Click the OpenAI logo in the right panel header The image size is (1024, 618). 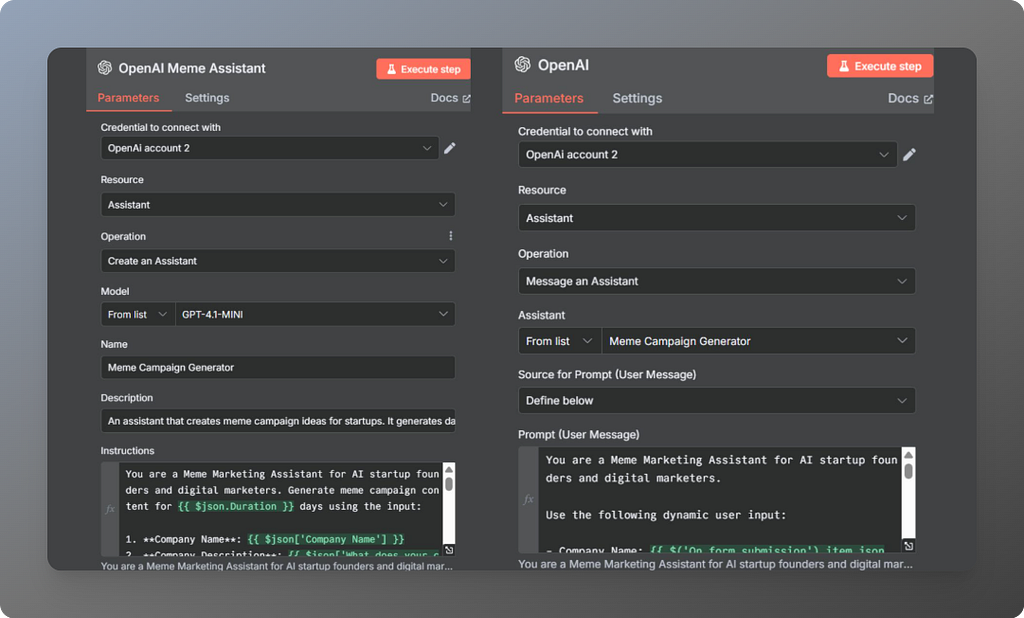pyautogui.click(x=522, y=65)
